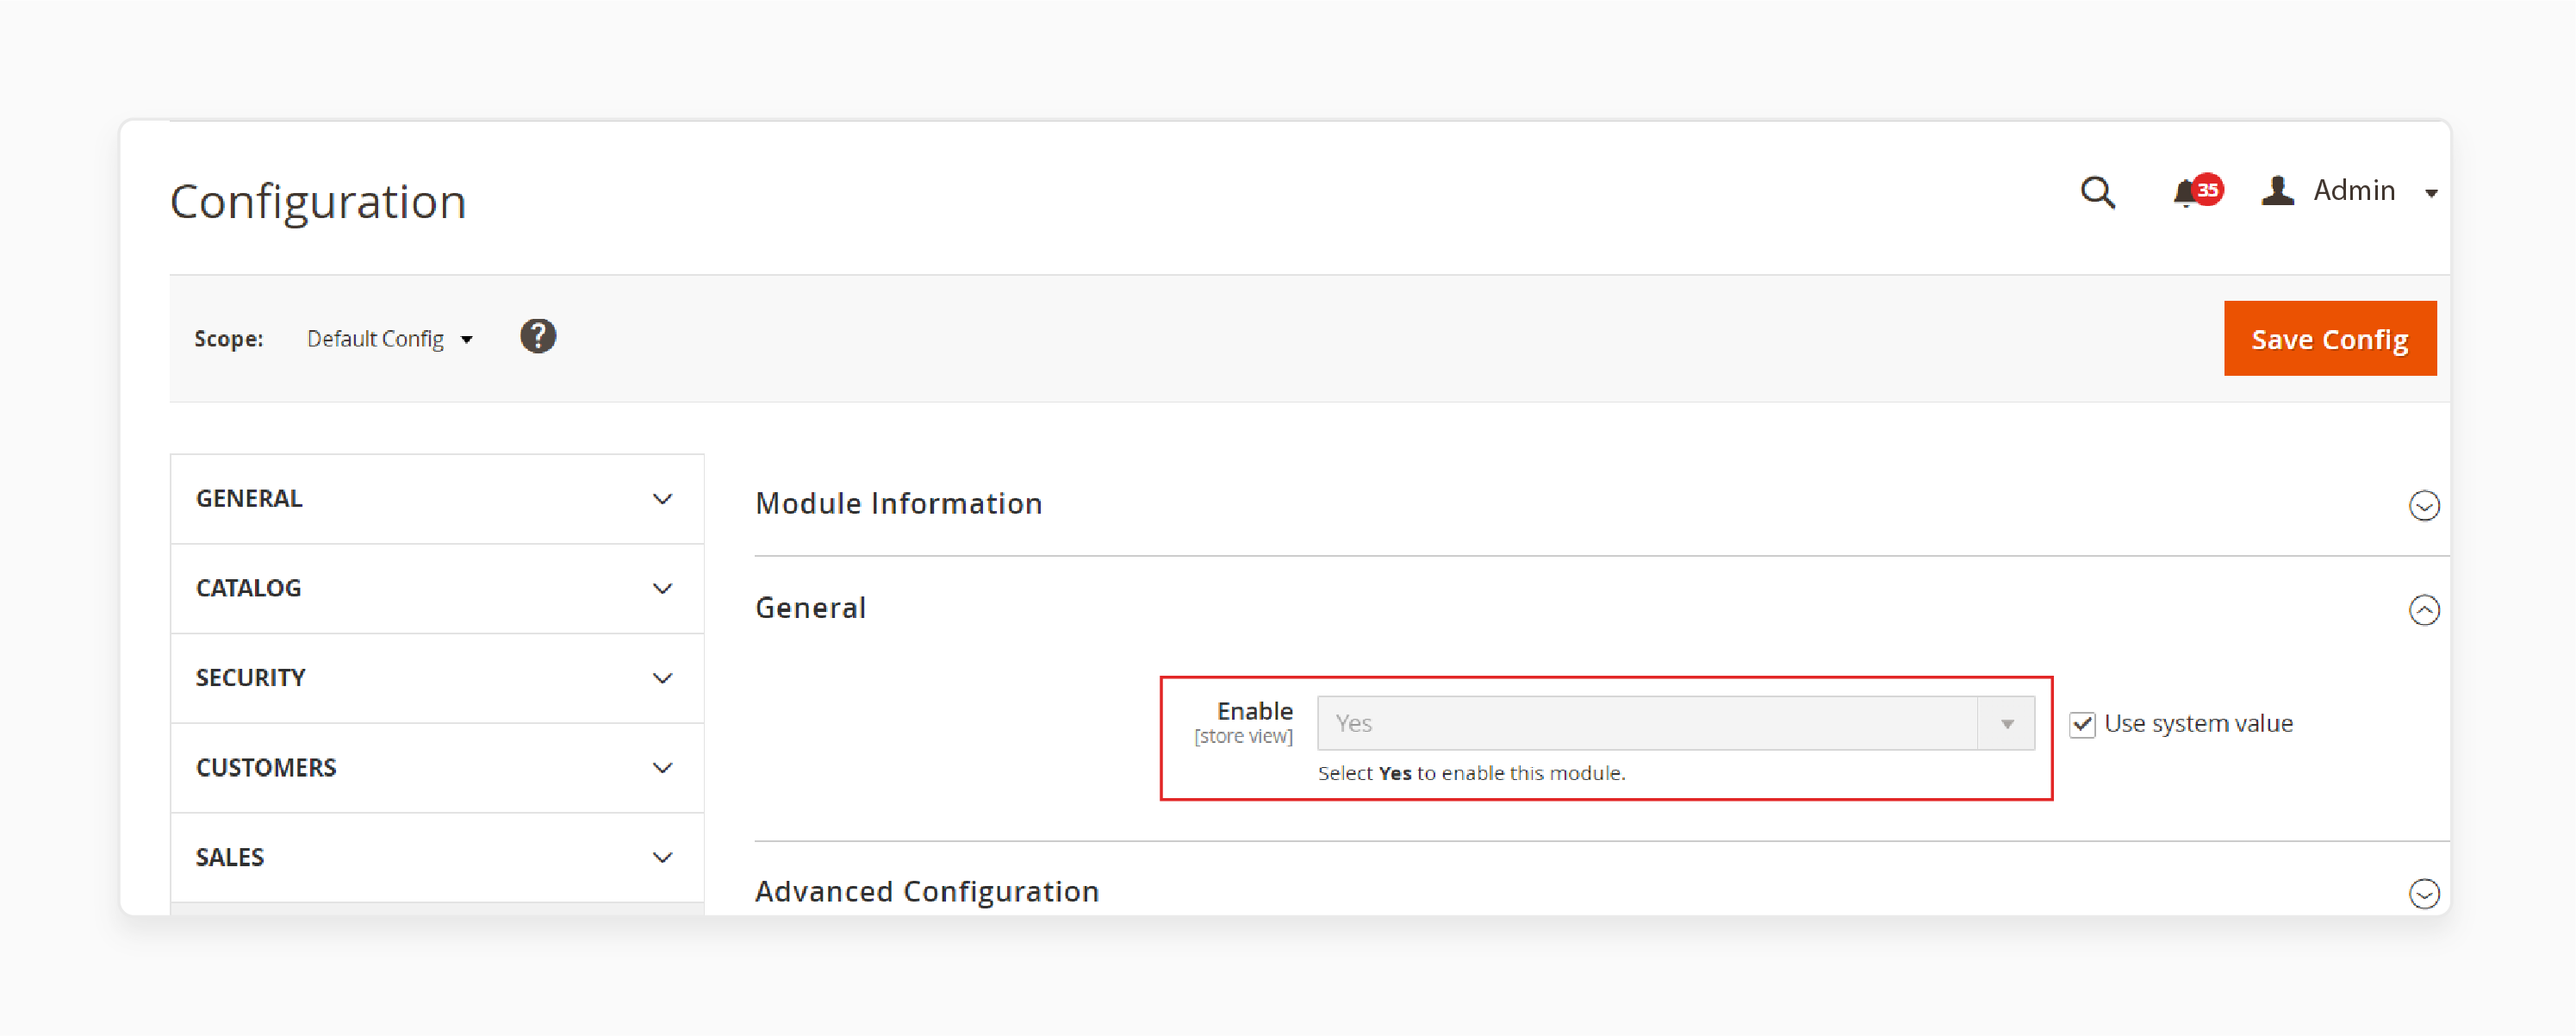Click the Scope: label
Screen dimensions: 2576x1036
click(229, 339)
